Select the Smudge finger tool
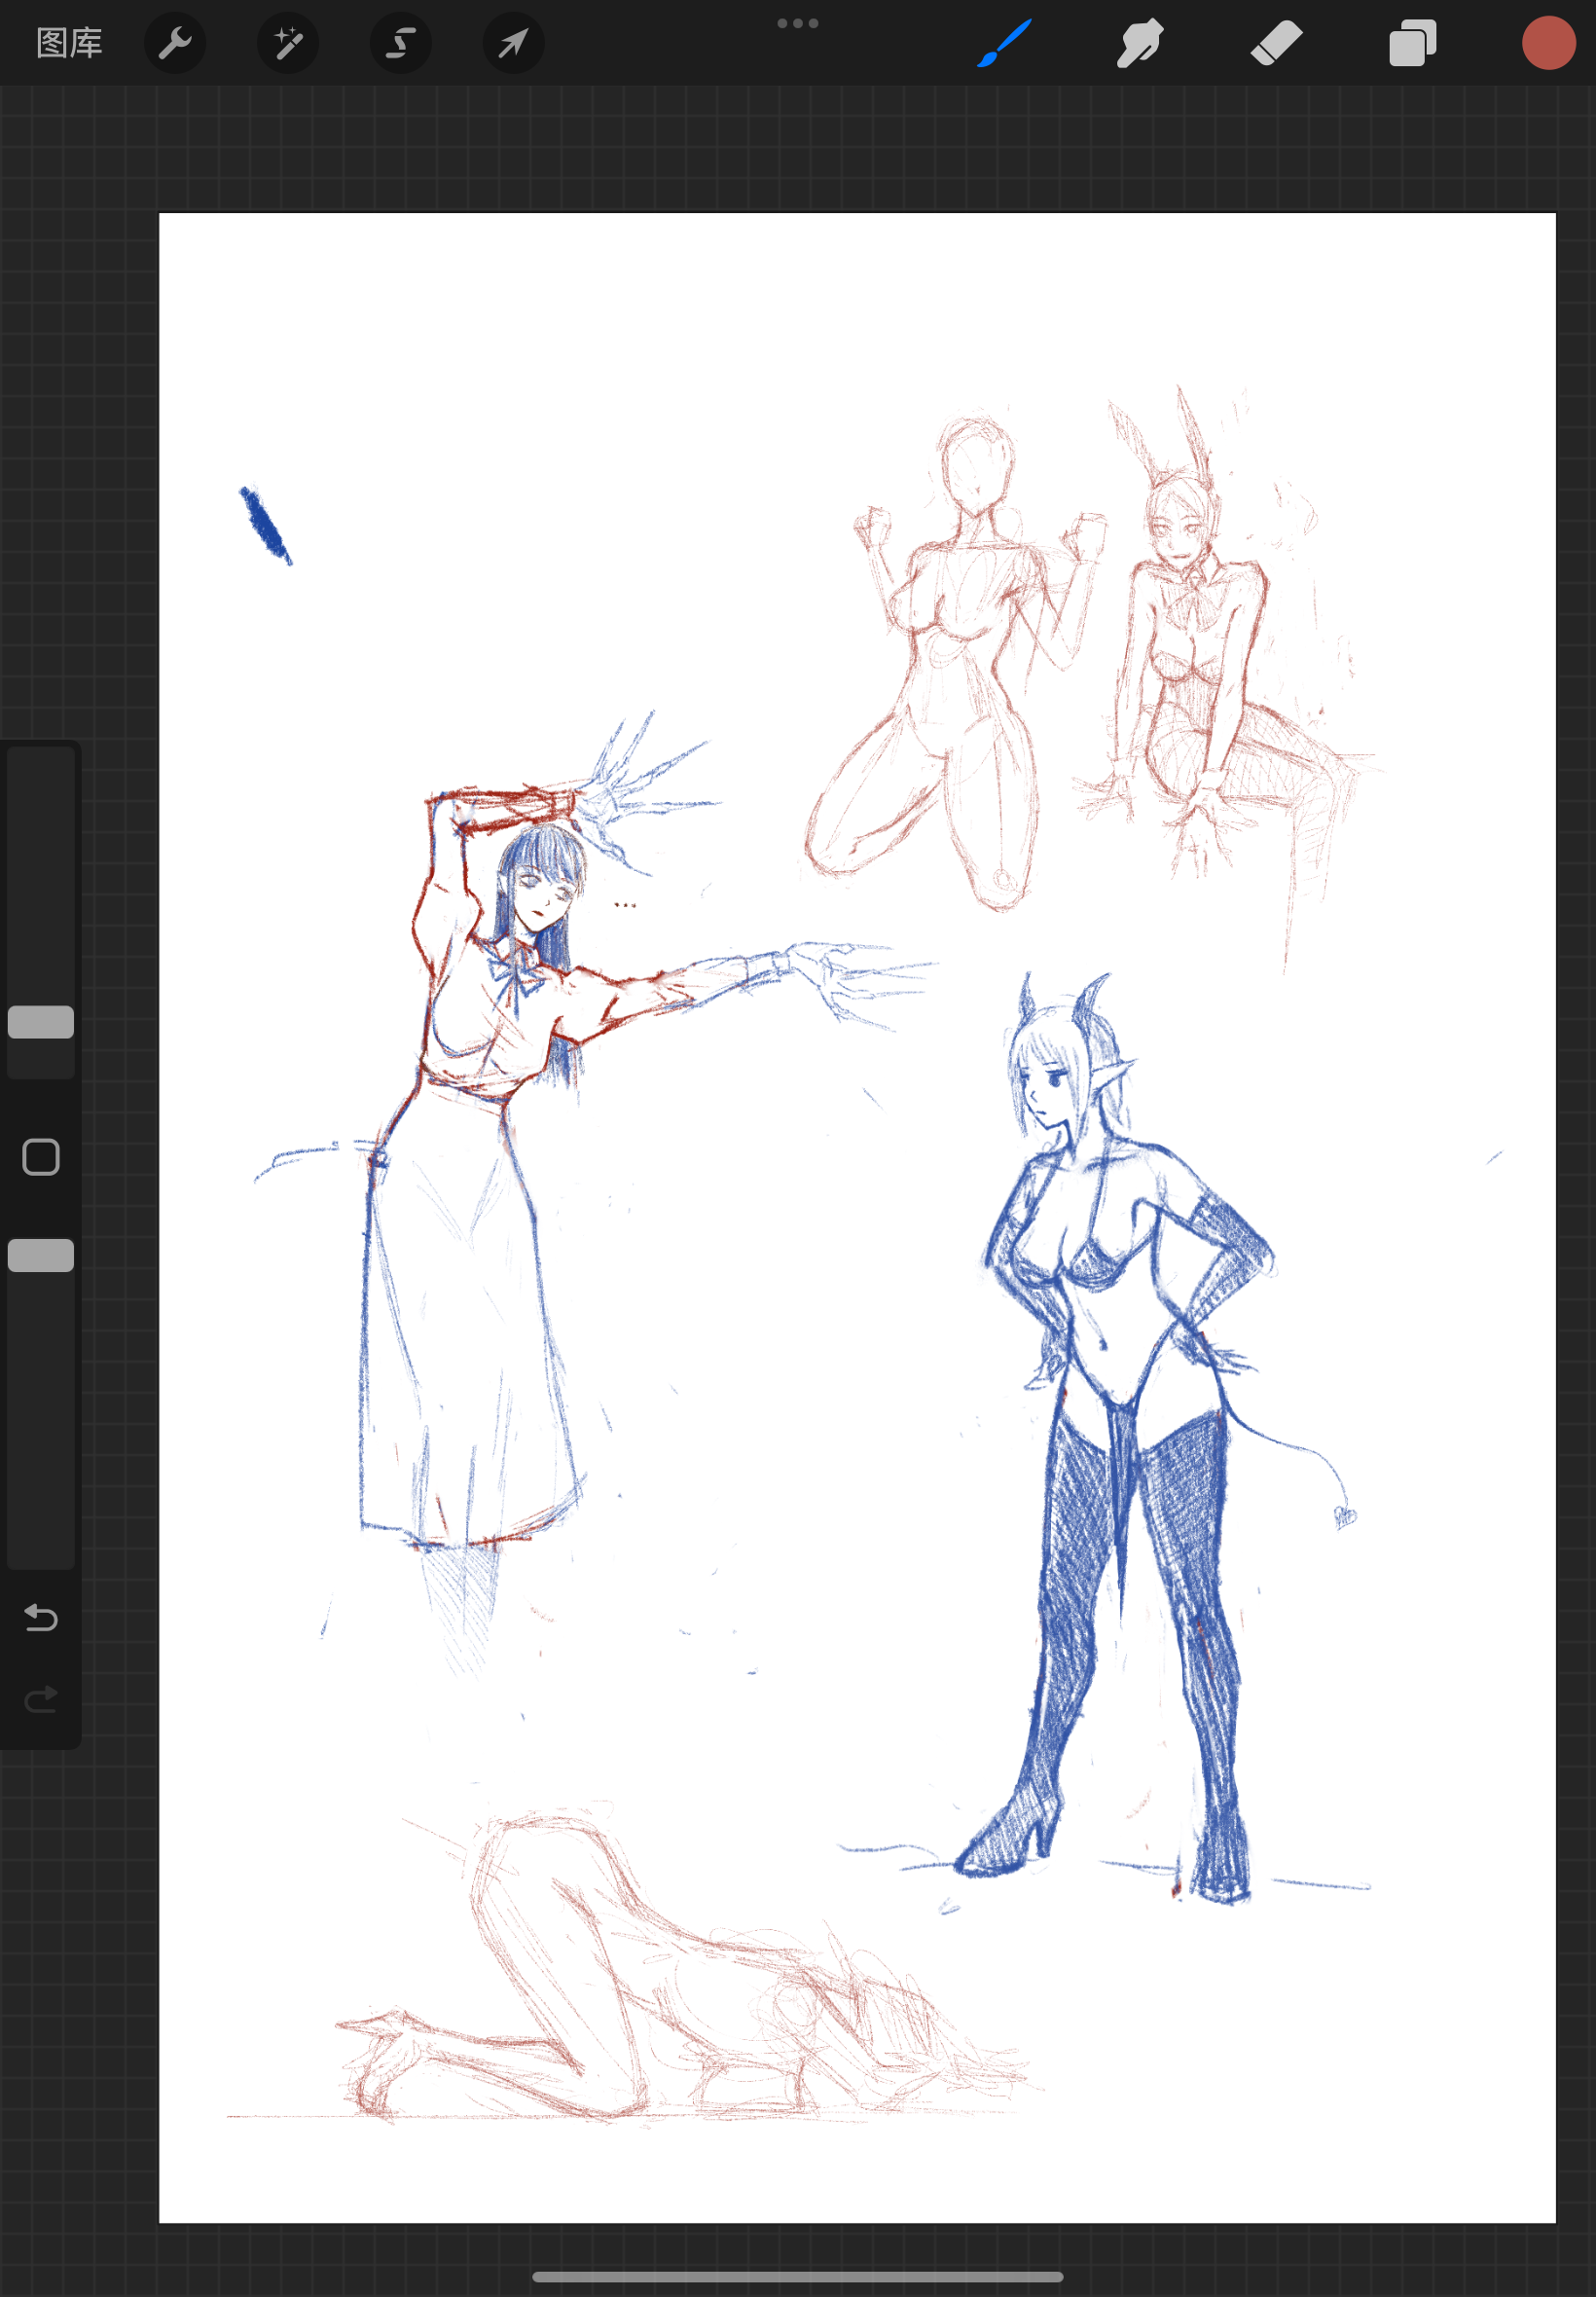This screenshot has width=1596, height=2297. click(1140, 43)
